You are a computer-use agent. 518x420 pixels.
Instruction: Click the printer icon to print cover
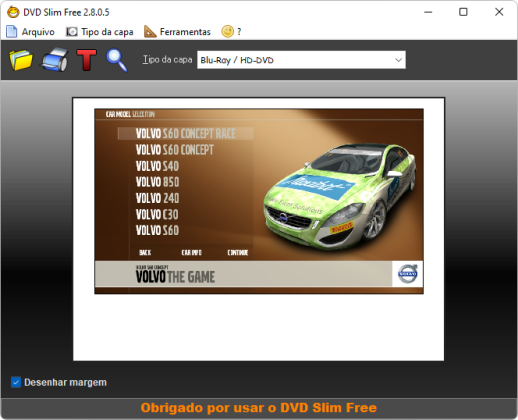tap(55, 60)
